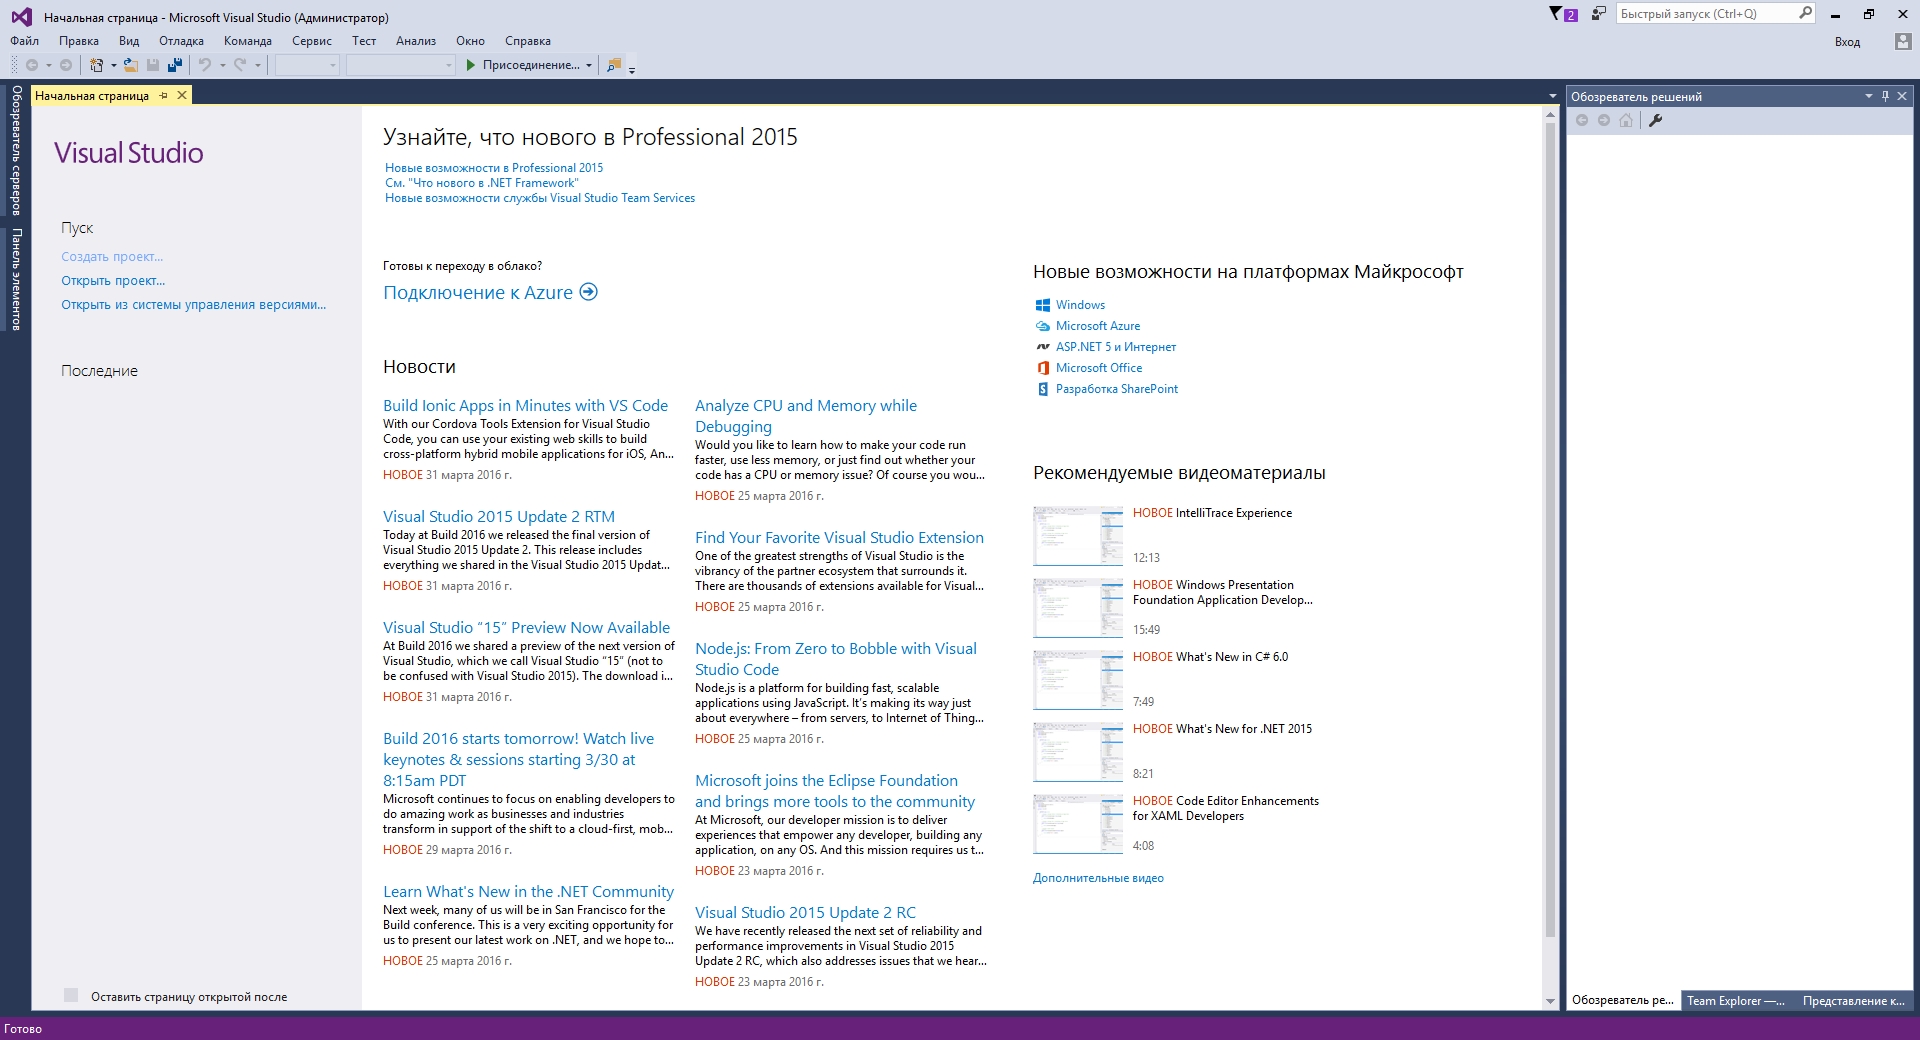
Task: Toggle the 'Оставить страницу открытой' checkbox
Action: [x=71, y=995]
